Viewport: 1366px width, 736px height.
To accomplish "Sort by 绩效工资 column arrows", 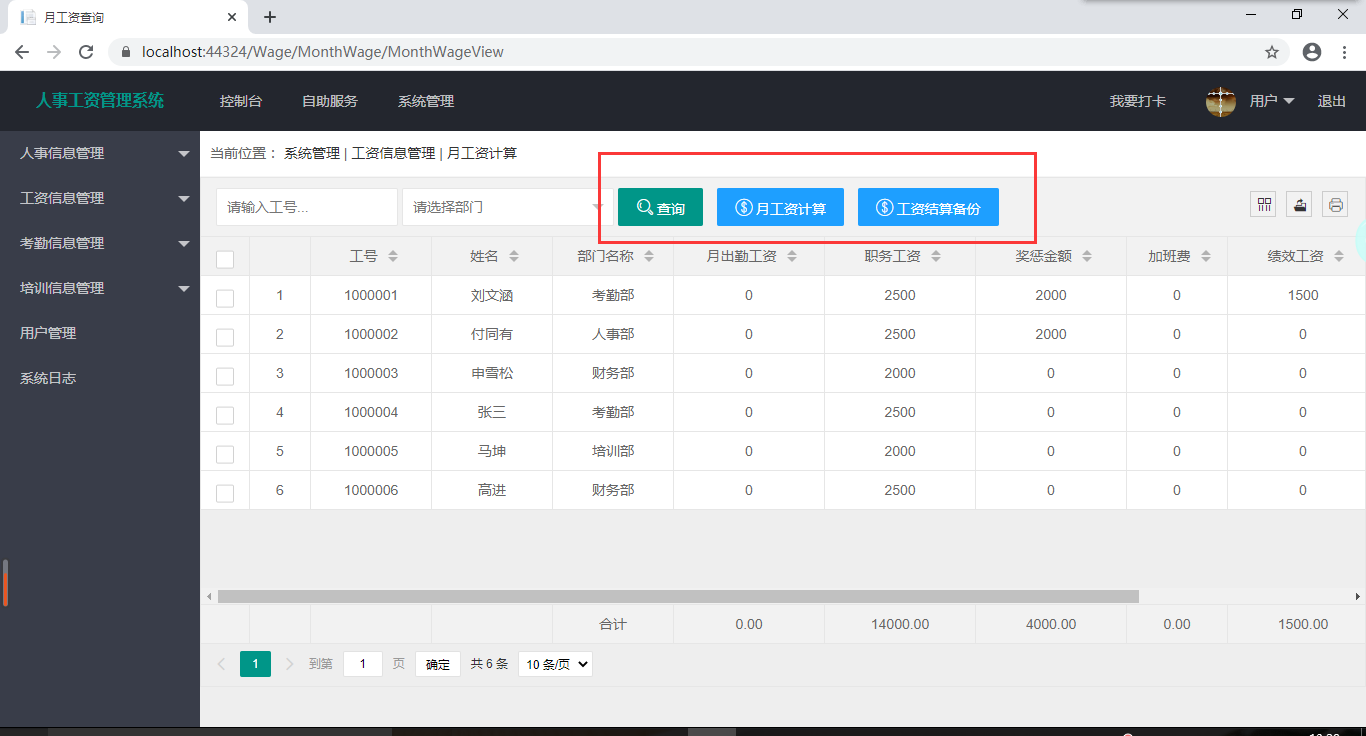I will click(1339, 256).
